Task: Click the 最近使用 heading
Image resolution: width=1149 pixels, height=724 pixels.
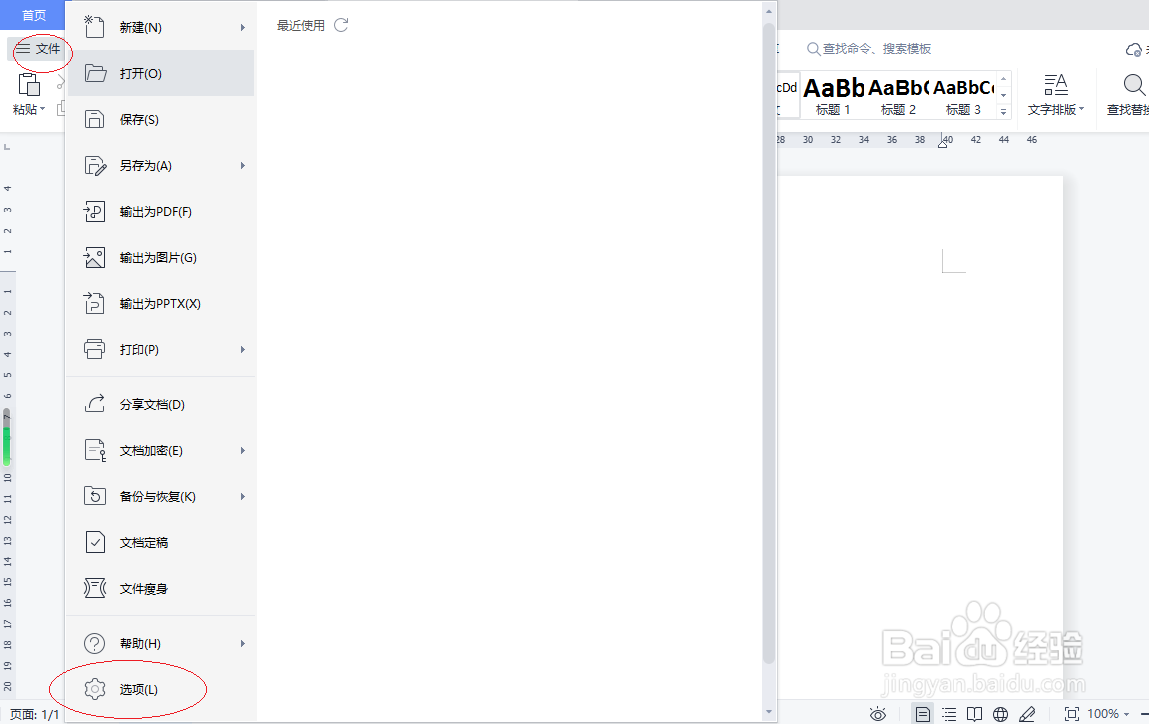Action: 300,26
